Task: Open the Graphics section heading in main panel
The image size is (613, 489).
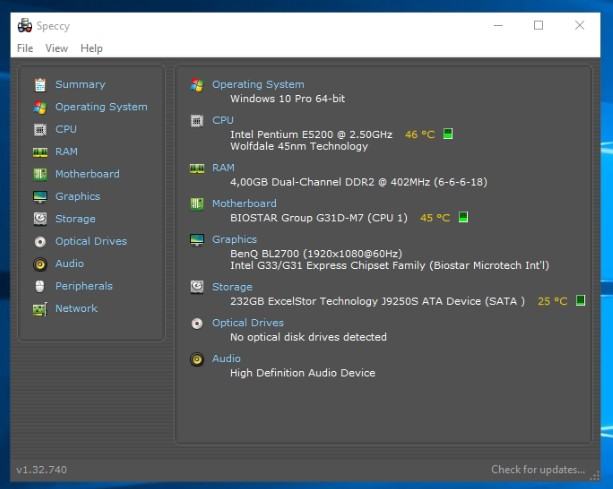Action: (234, 239)
